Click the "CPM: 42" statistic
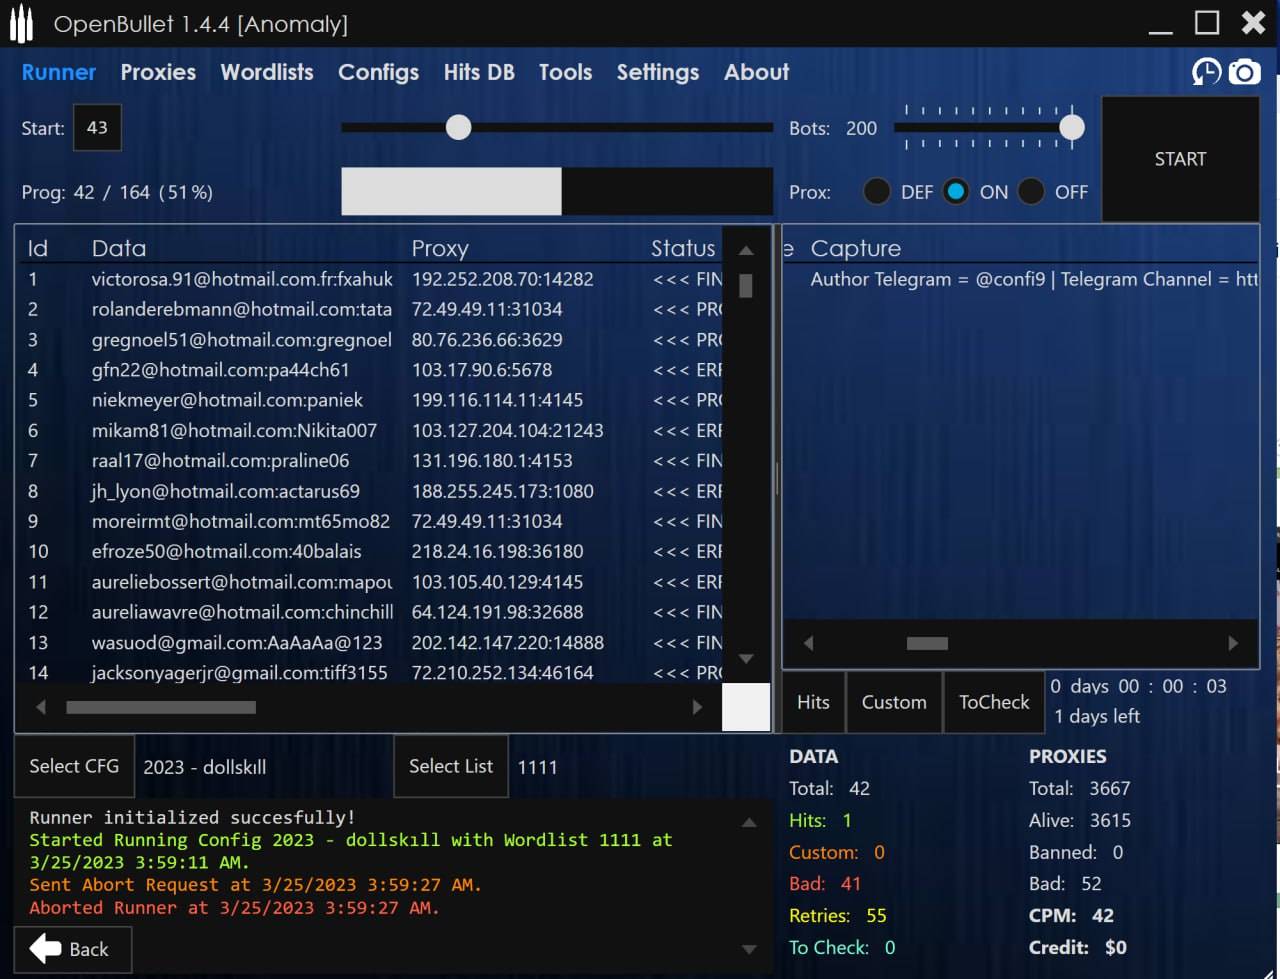Screen dimensions: 1280x979 pyautogui.click(x=1071, y=915)
